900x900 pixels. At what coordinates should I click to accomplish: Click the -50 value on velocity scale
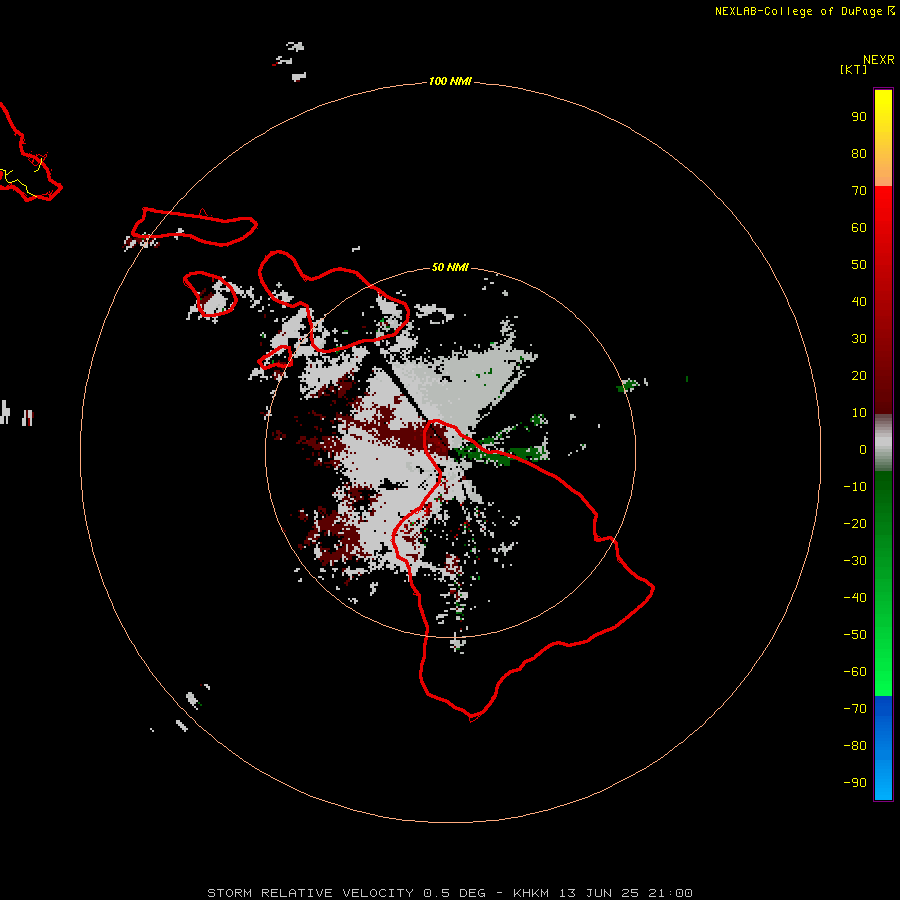pyautogui.click(x=855, y=635)
